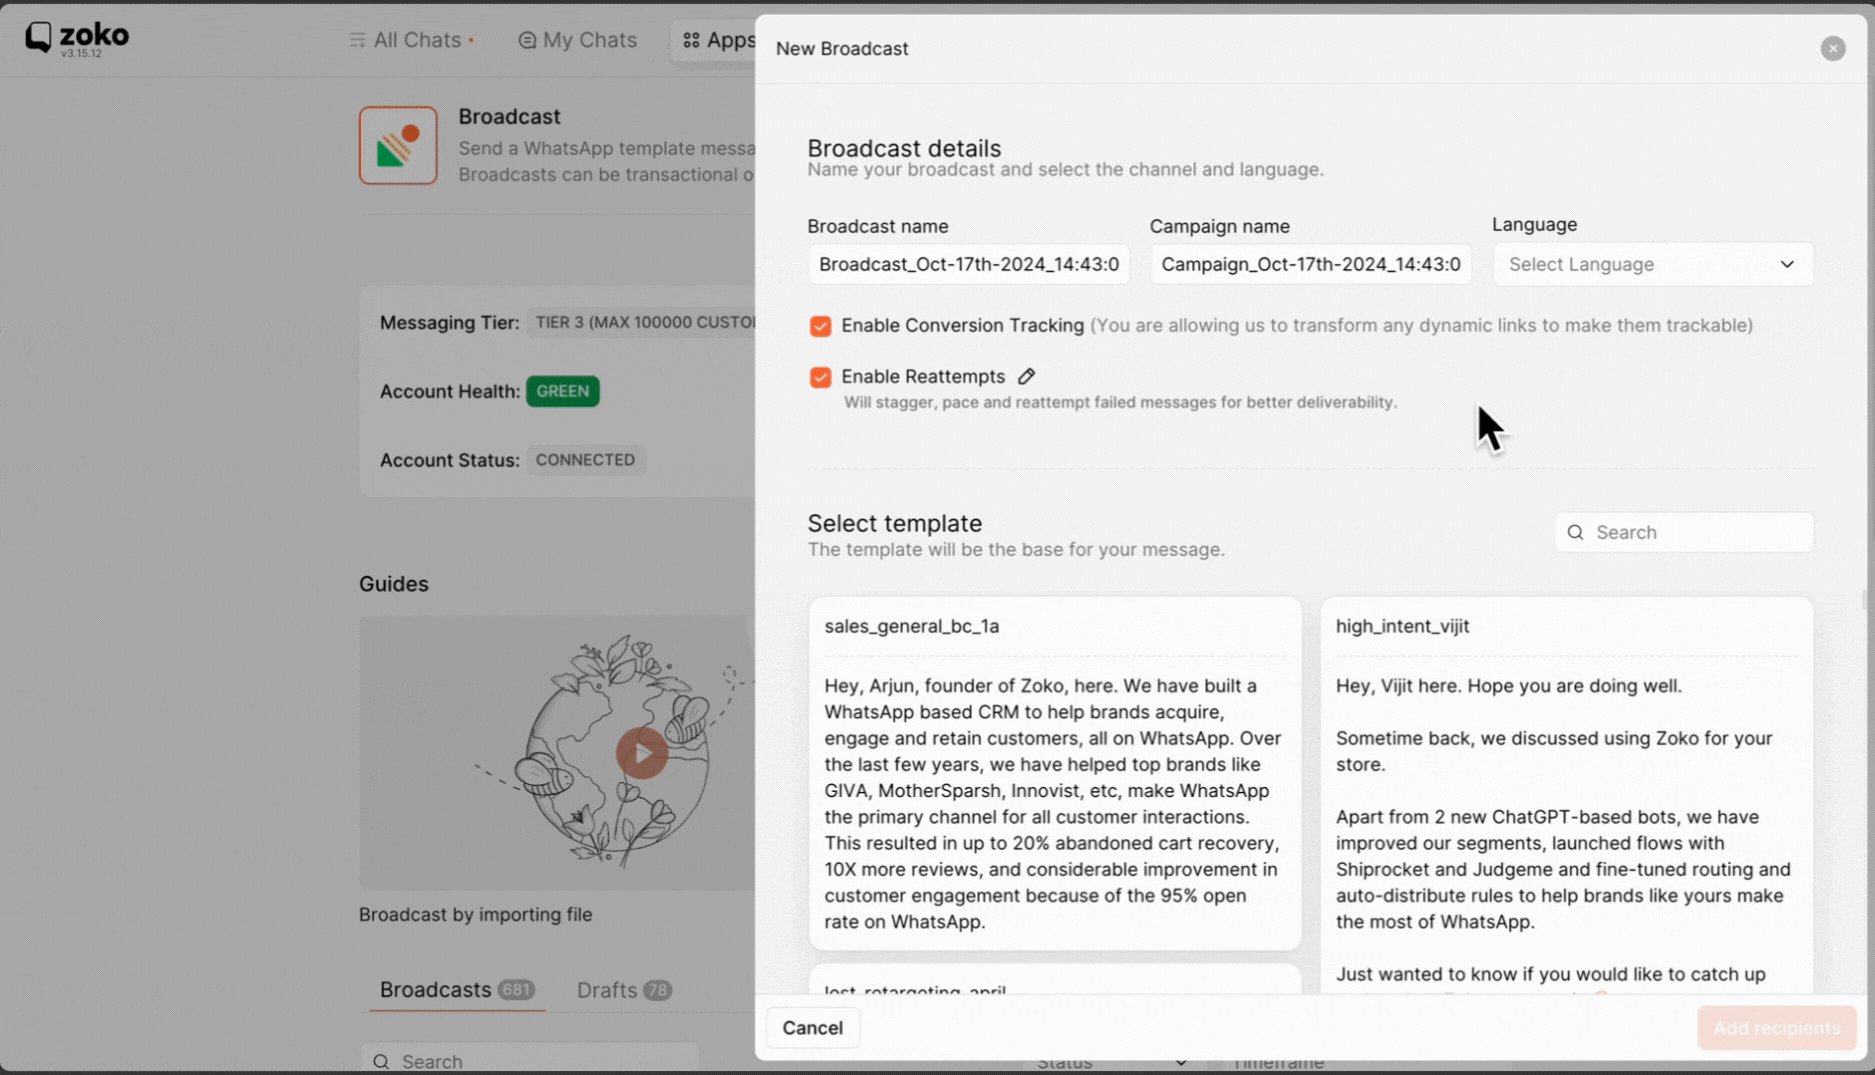Click the Add recipients button
Screen dimensions: 1875x1075
pos(1776,1027)
